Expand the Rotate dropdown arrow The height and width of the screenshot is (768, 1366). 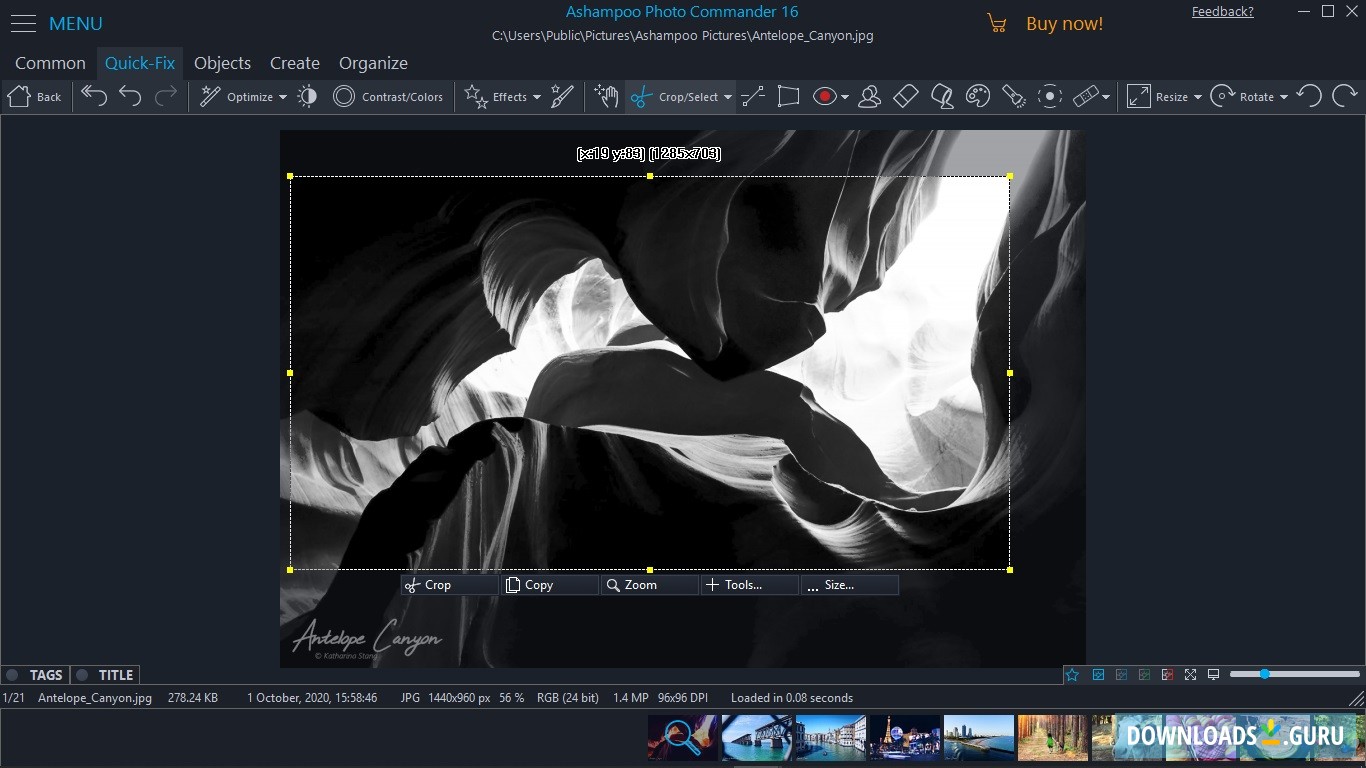pos(1284,97)
